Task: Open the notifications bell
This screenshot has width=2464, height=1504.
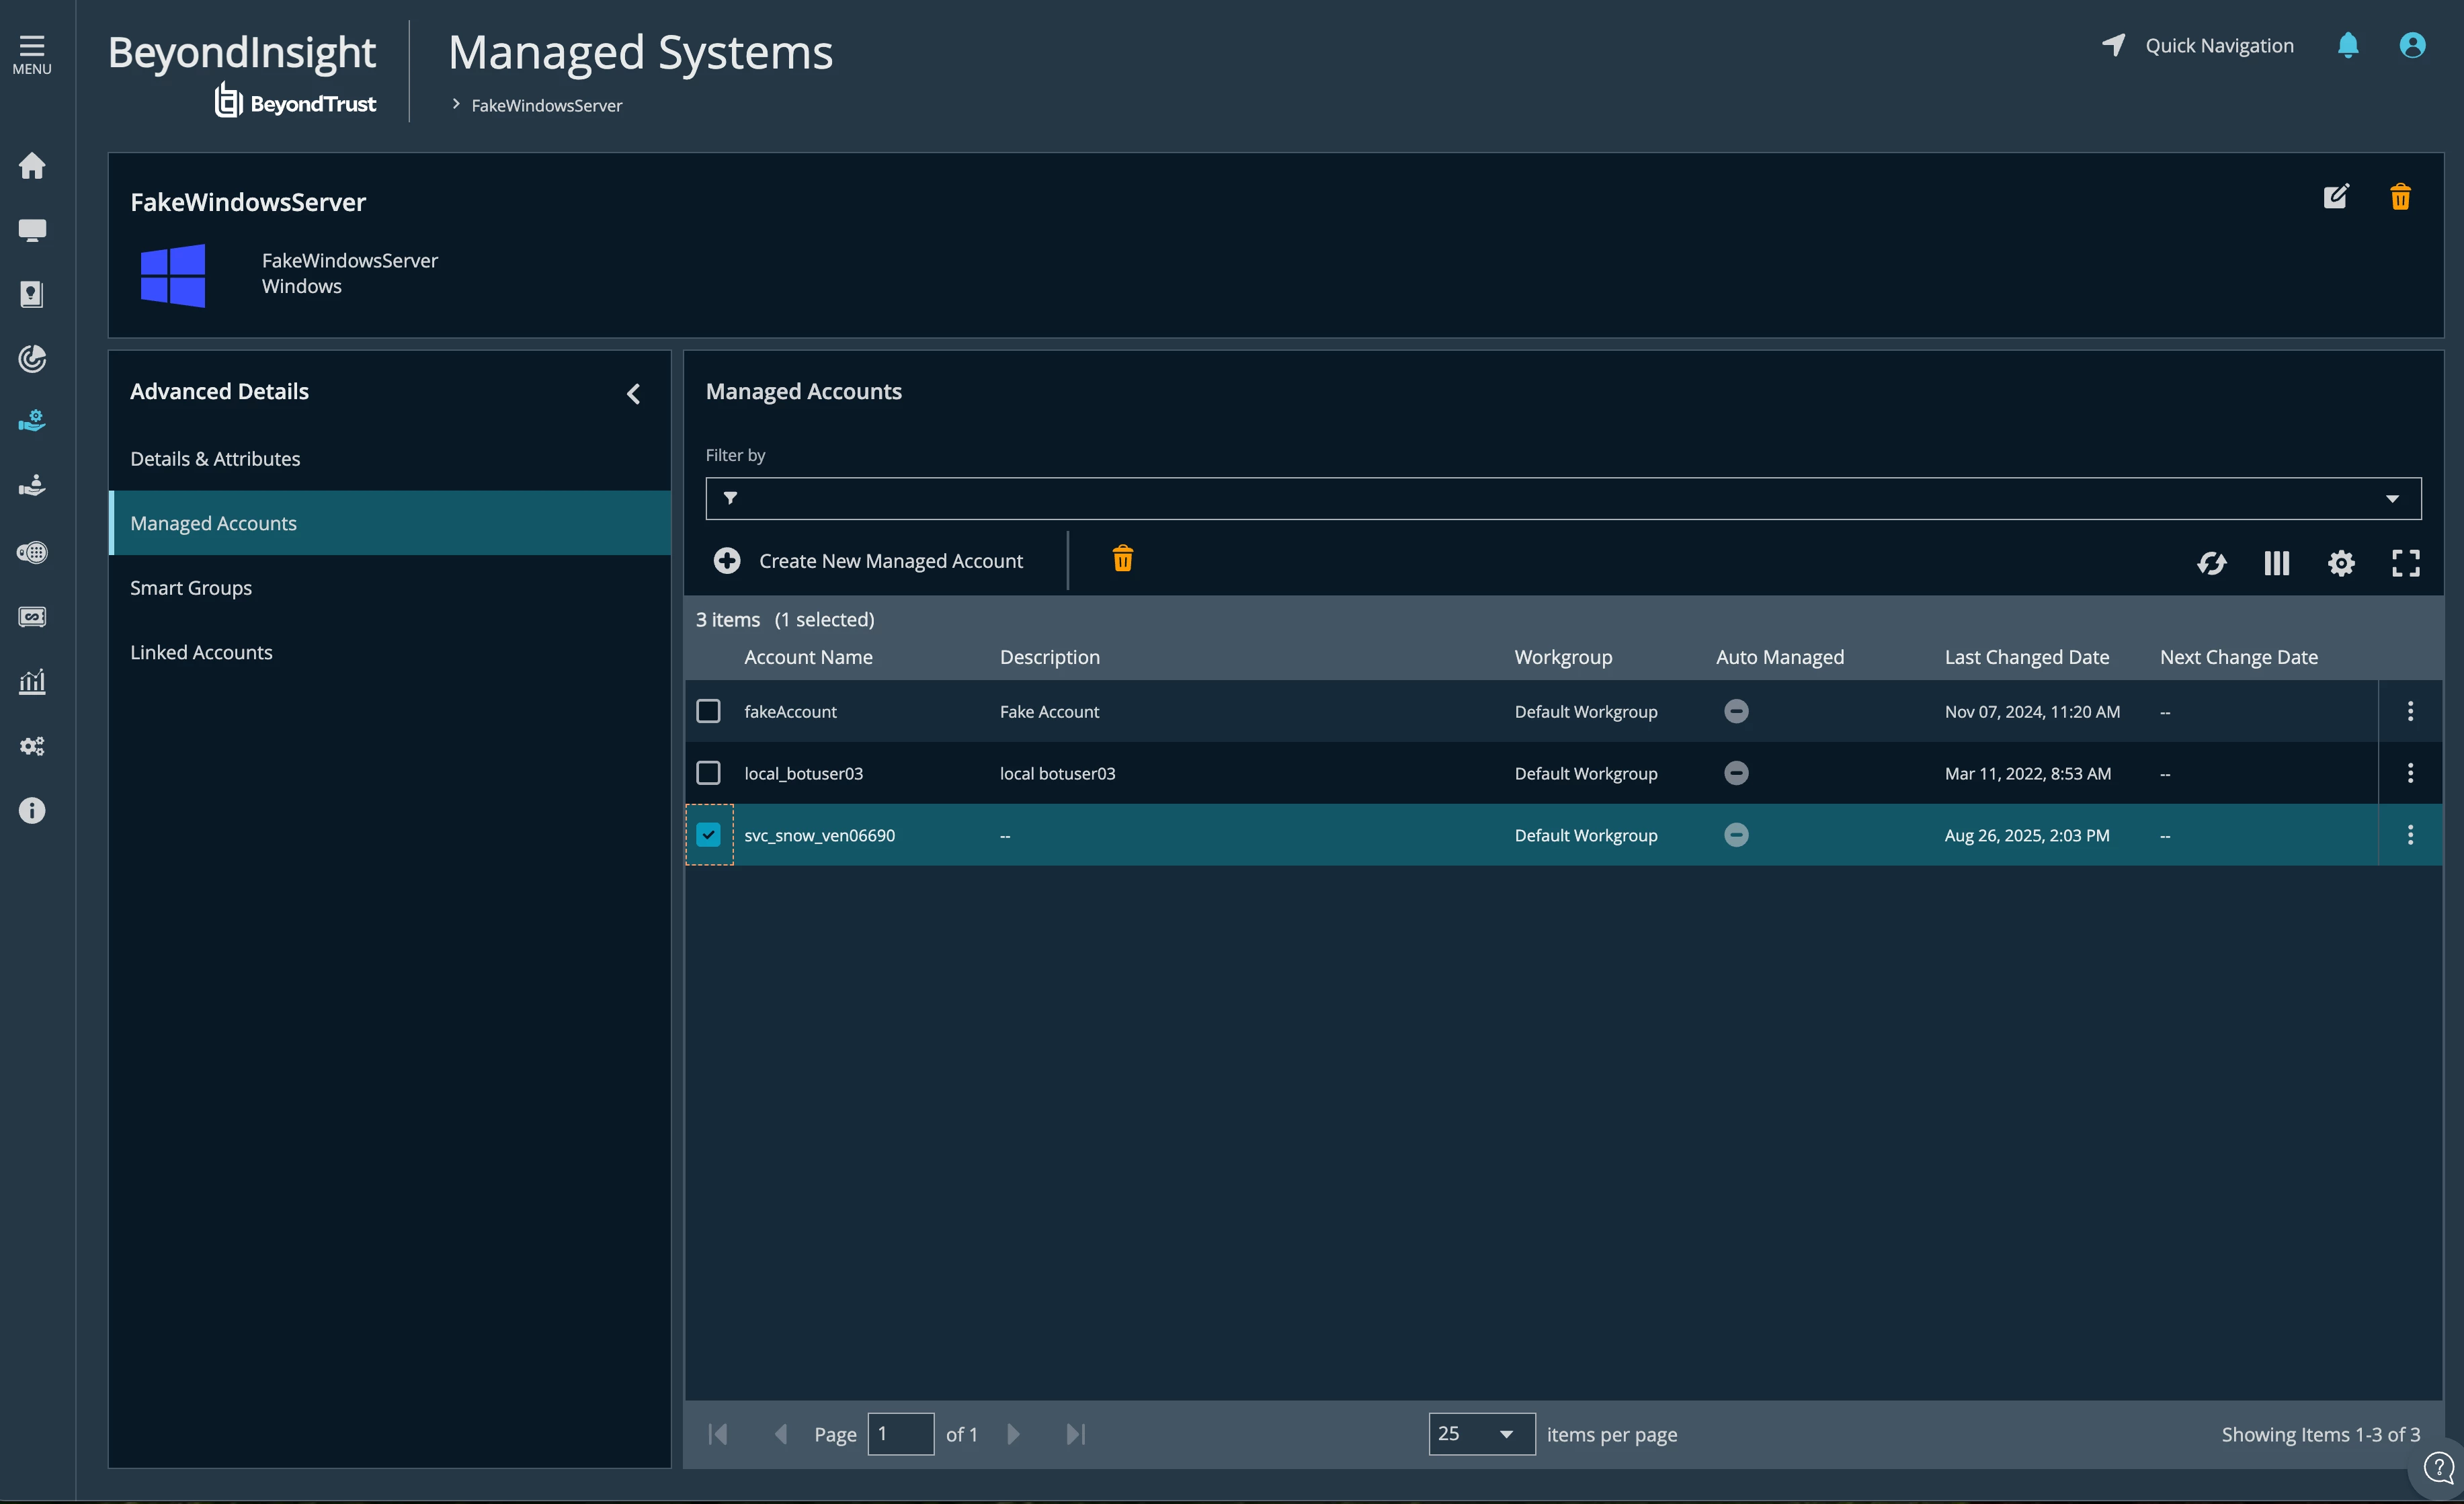Action: coord(2348,45)
